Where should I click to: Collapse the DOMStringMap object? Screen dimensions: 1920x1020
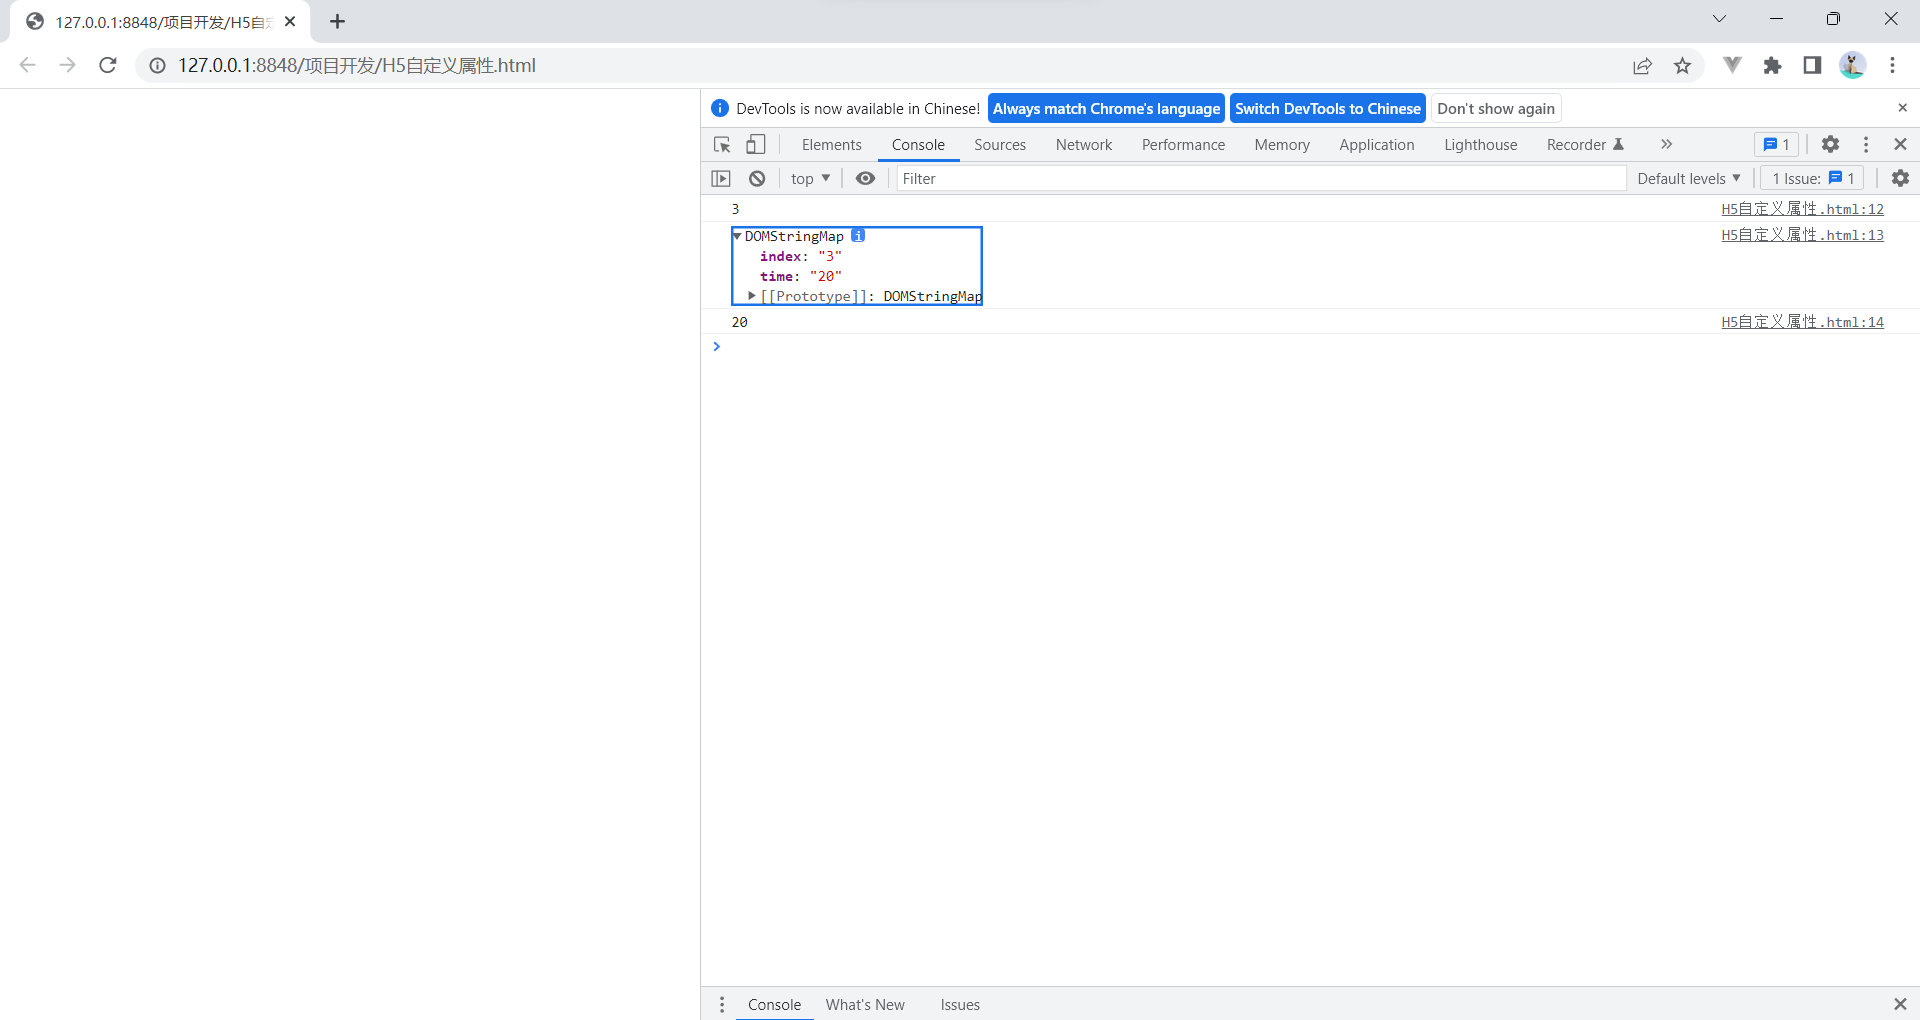click(x=738, y=236)
